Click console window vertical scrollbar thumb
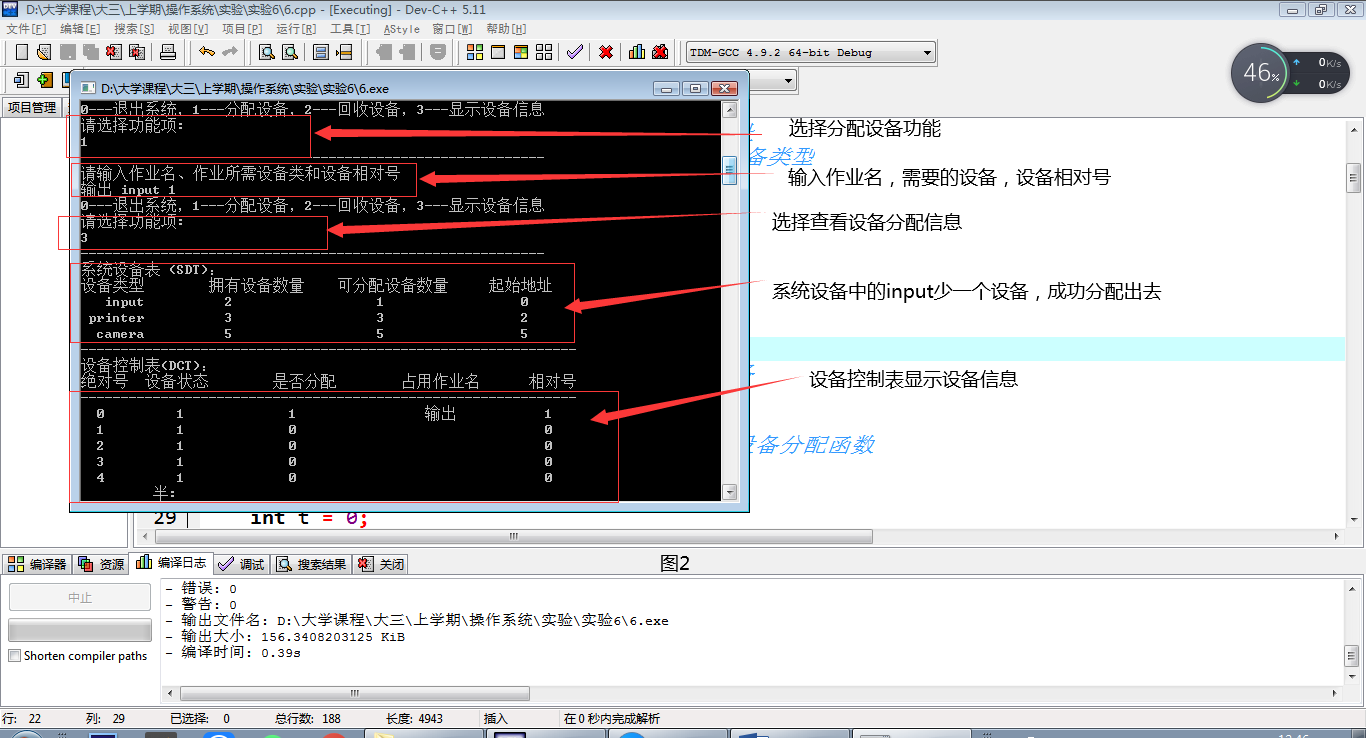This screenshot has height=738, width=1366. pyautogui.click(x=730, y=170)
